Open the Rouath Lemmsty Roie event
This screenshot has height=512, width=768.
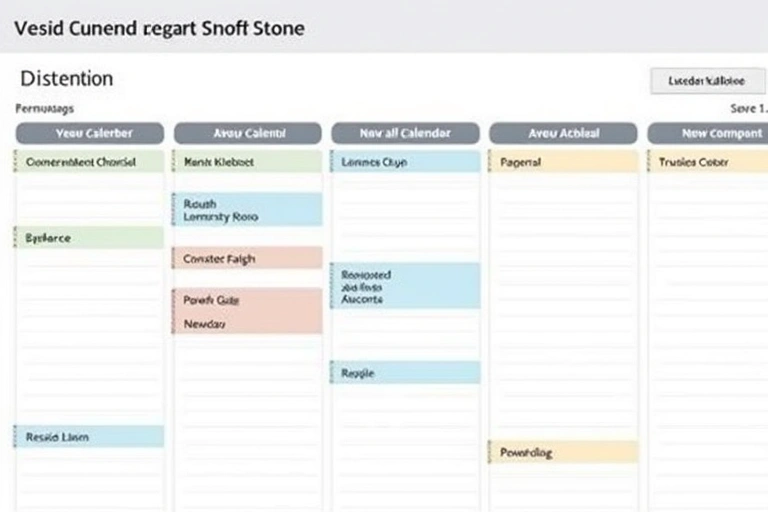click(x=248, y=209)
